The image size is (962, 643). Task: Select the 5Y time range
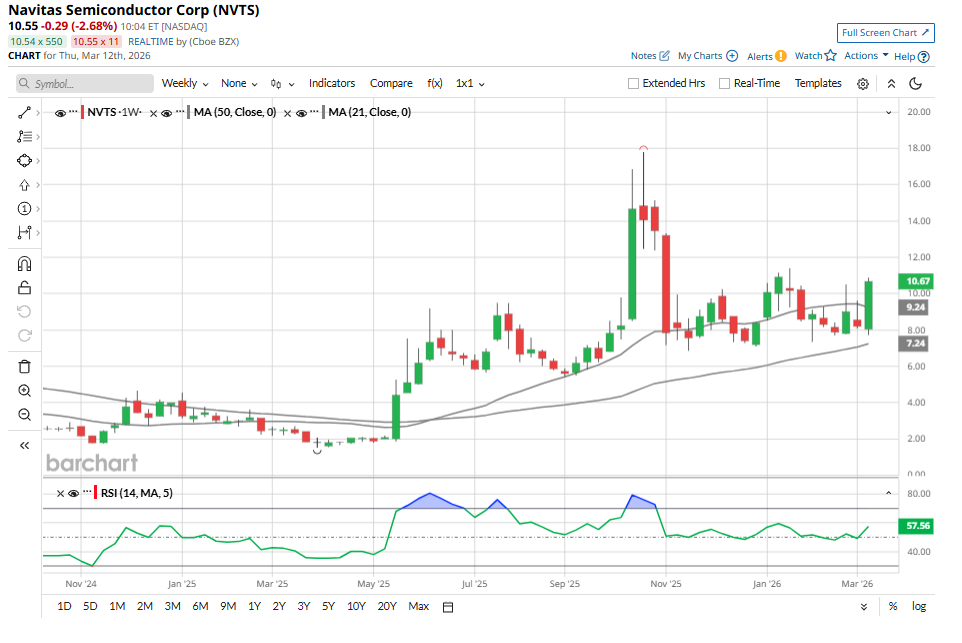click(x=328, y=607)
